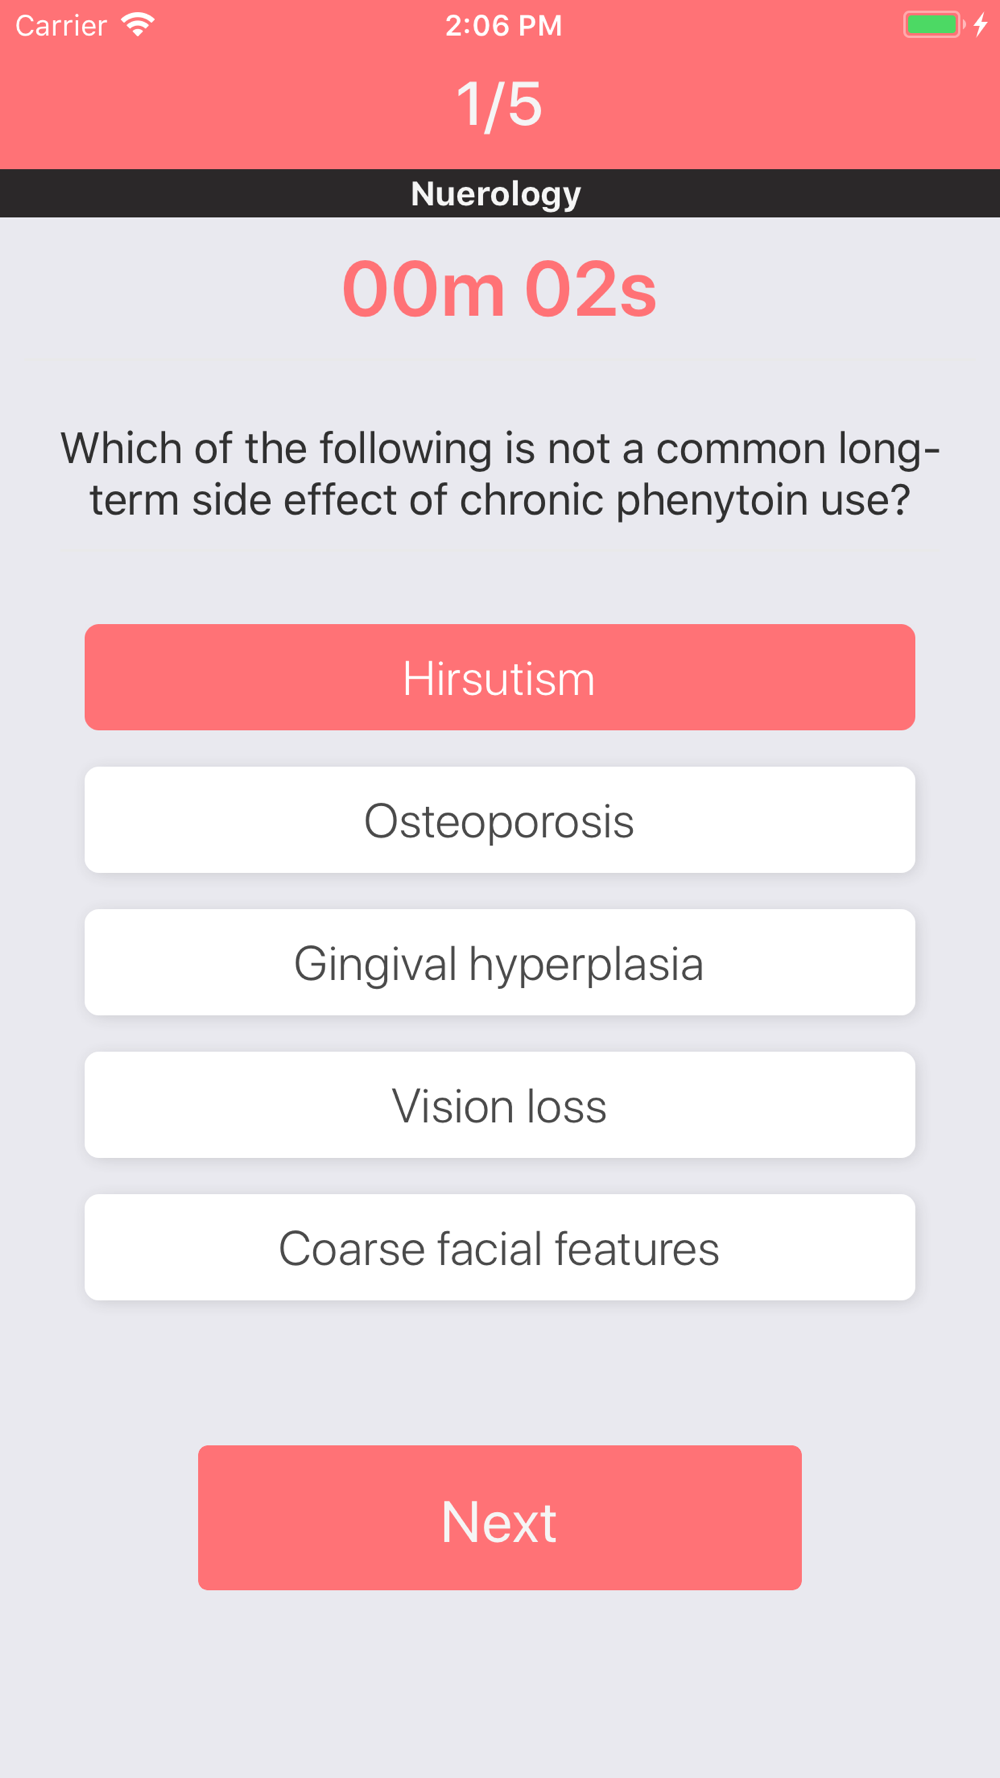The image size is (1000, 1778).
Task: Tap the charging bolt icon
Action: 981,25
